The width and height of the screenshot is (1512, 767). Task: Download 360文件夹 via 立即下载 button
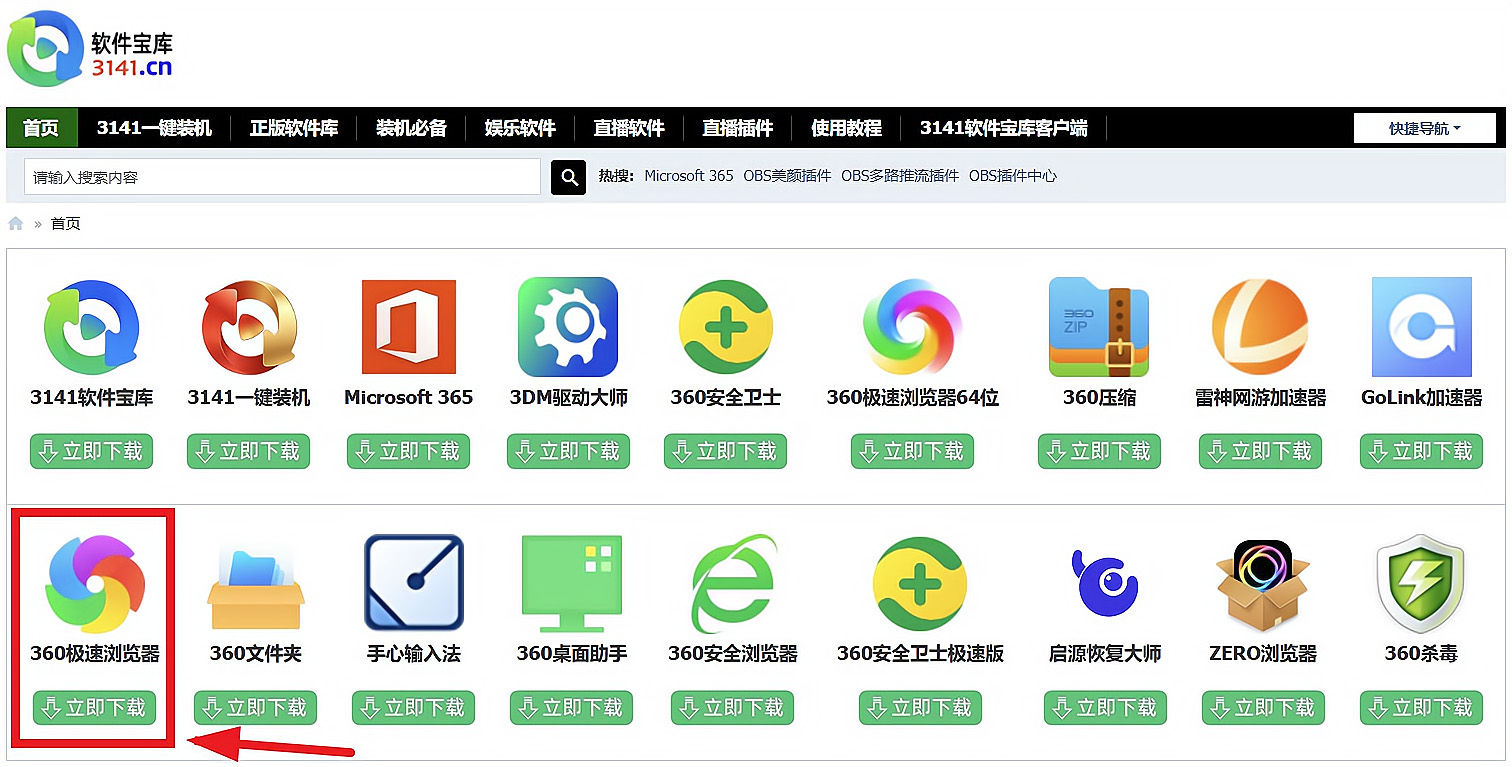tap(256, 708)
